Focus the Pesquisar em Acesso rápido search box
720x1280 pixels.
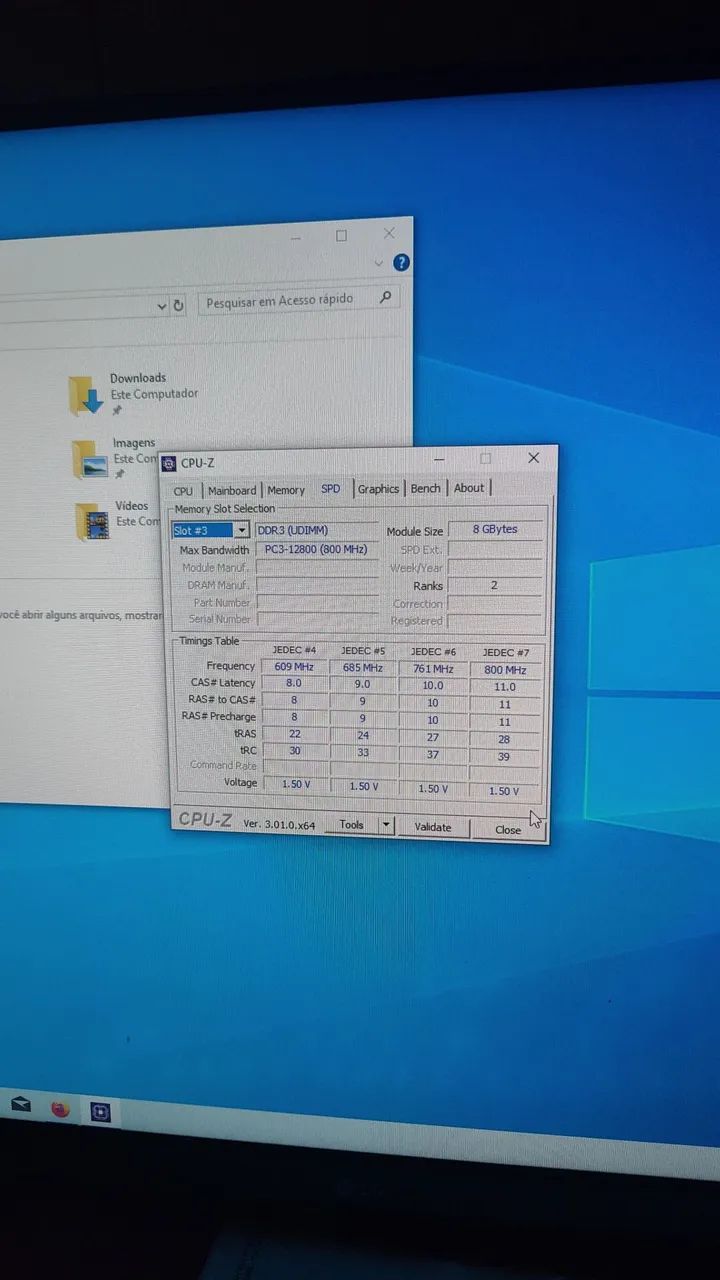(299, 300)
